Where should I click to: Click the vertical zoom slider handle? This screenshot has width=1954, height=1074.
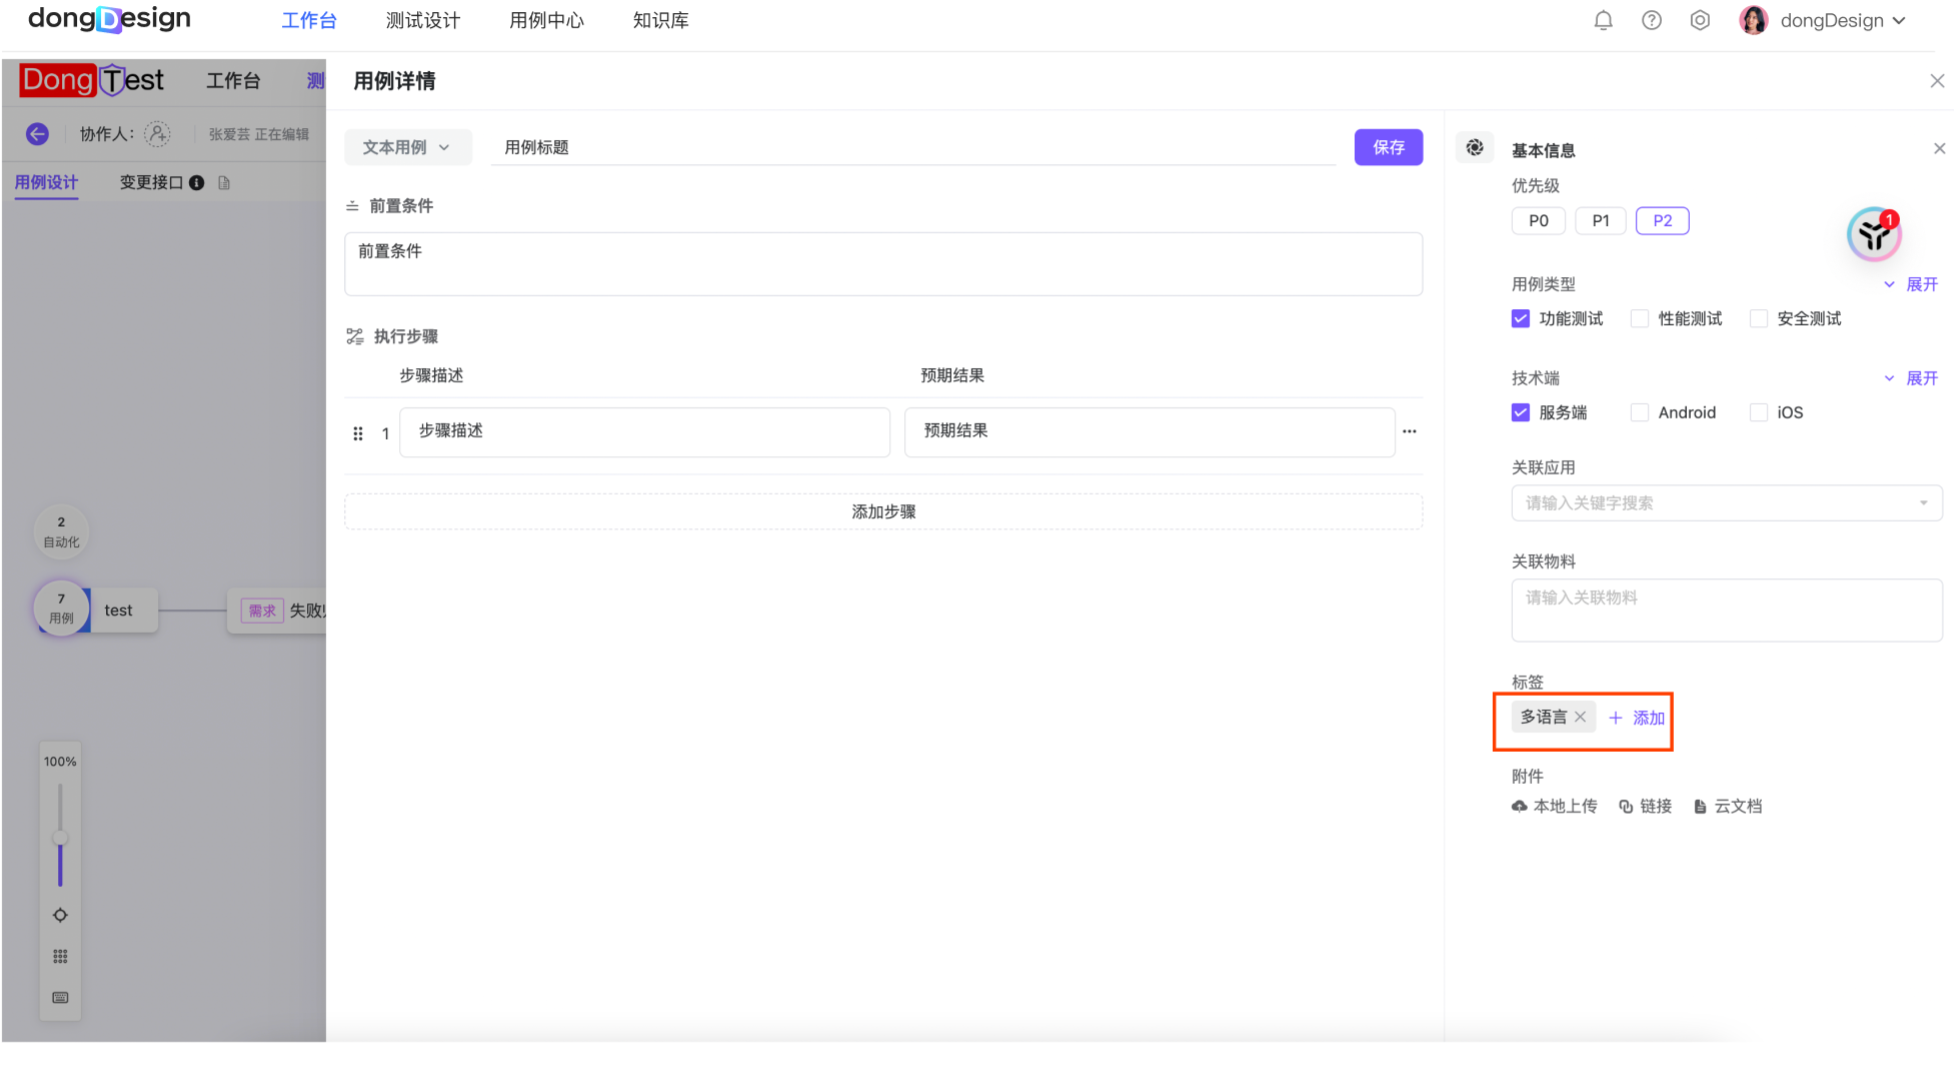coord(60,838)
